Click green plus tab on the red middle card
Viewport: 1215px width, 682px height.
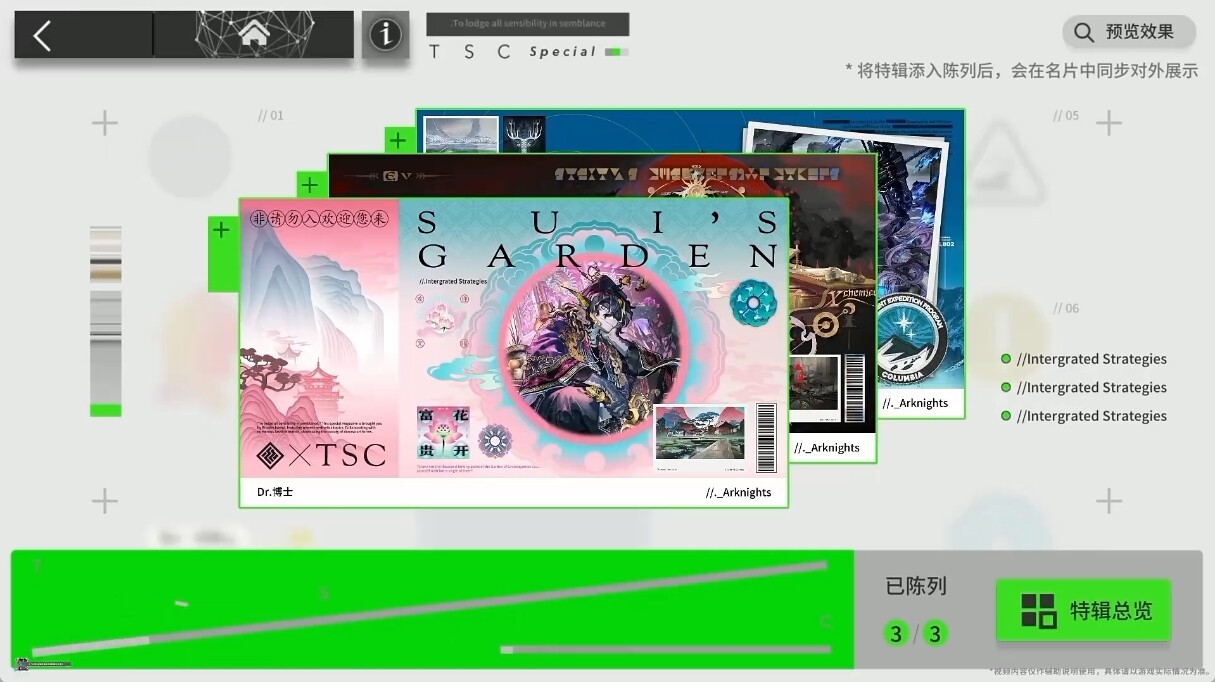310,185
